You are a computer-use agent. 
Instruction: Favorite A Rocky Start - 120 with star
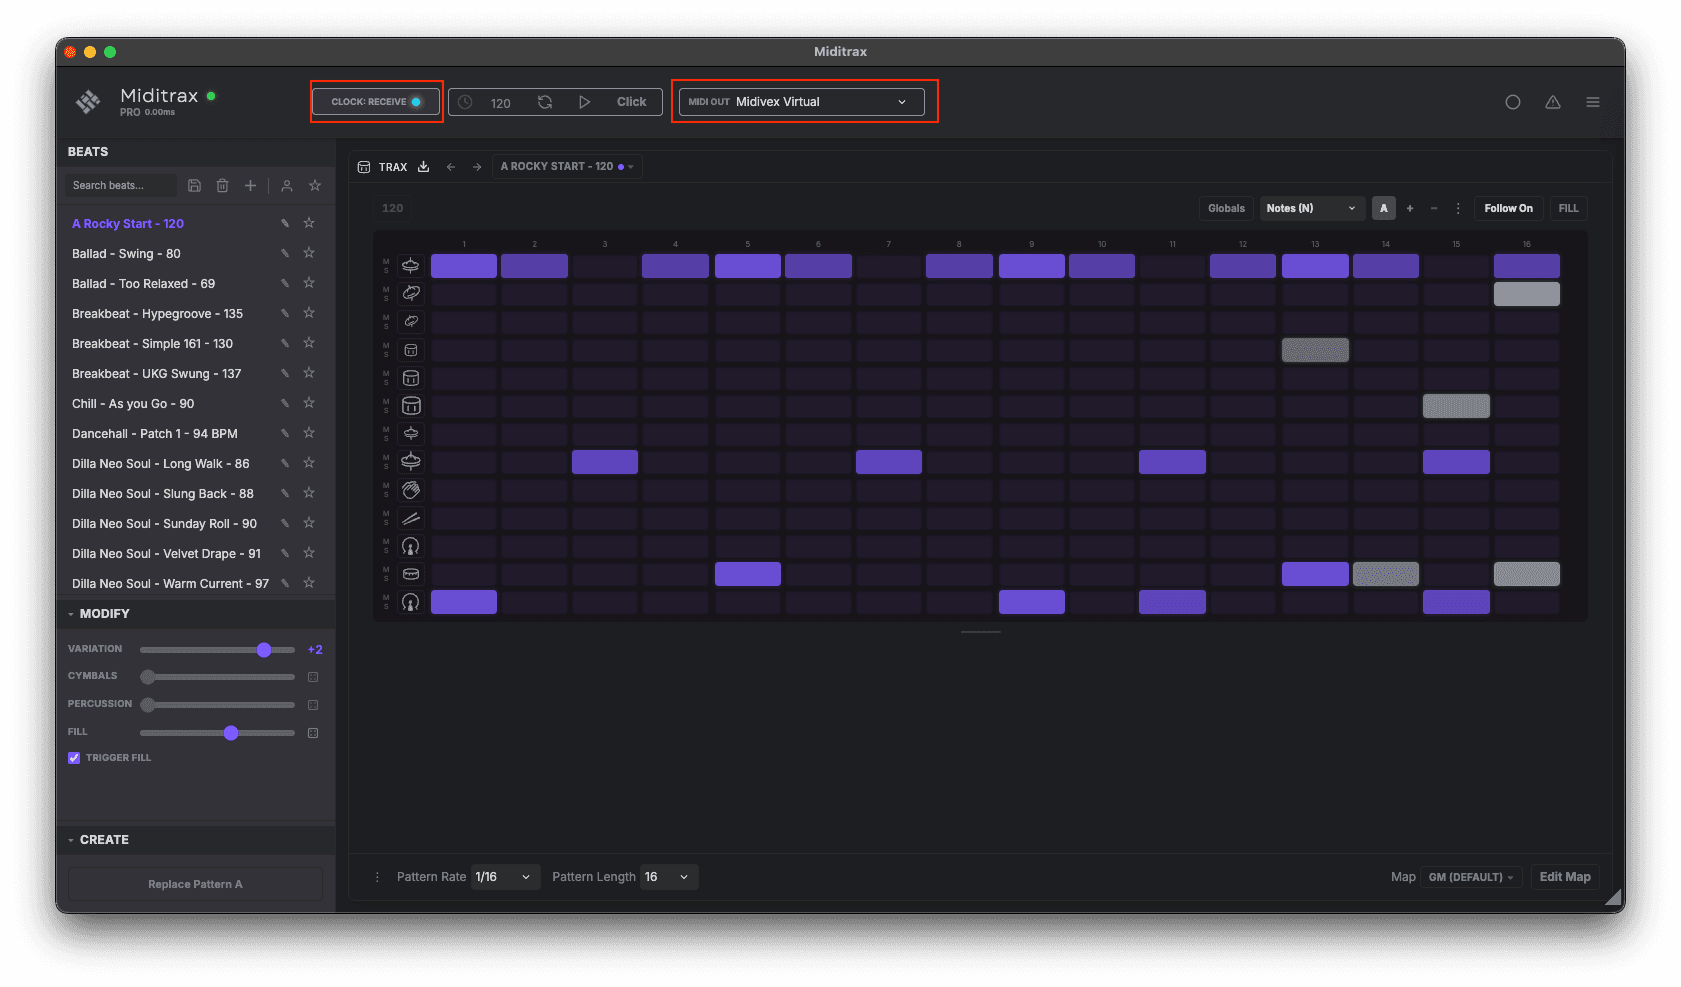pyautogui.click(x=309, y=223)
